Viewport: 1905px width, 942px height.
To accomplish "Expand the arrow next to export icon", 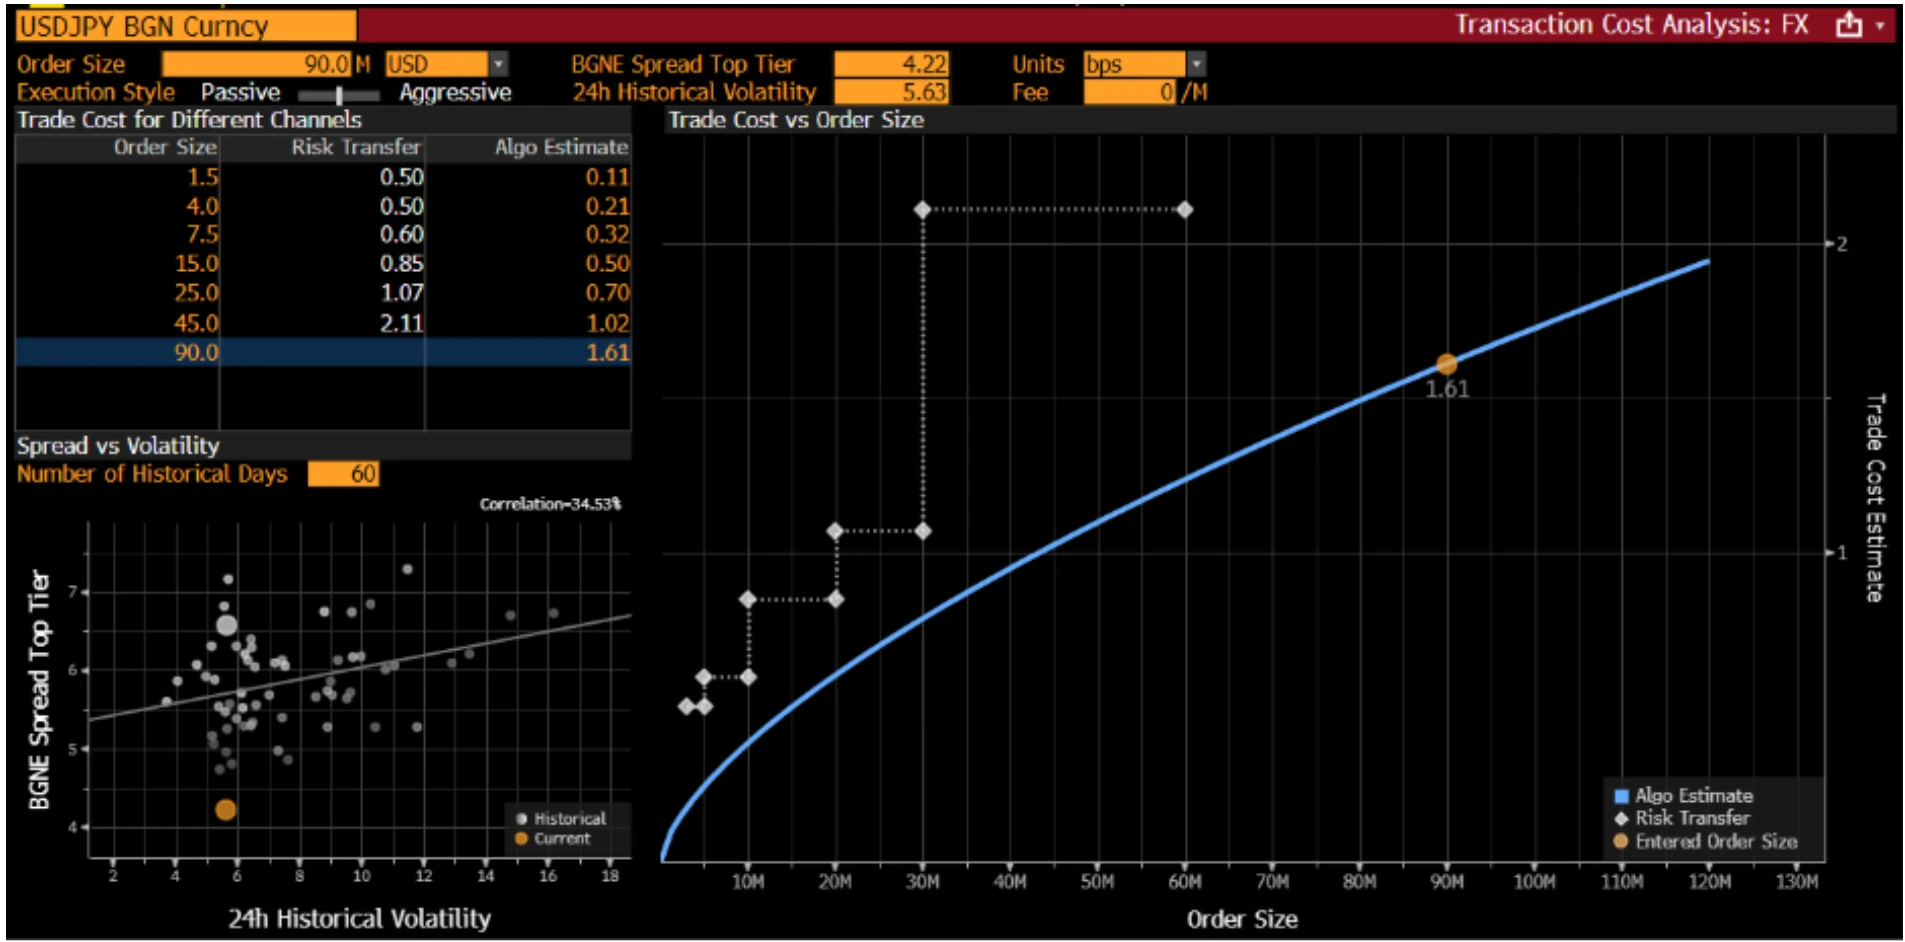I will click(x=1880, y=26).
